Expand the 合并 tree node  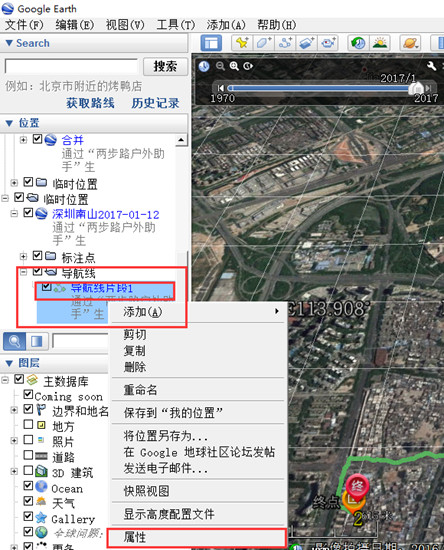pos(23,140)
